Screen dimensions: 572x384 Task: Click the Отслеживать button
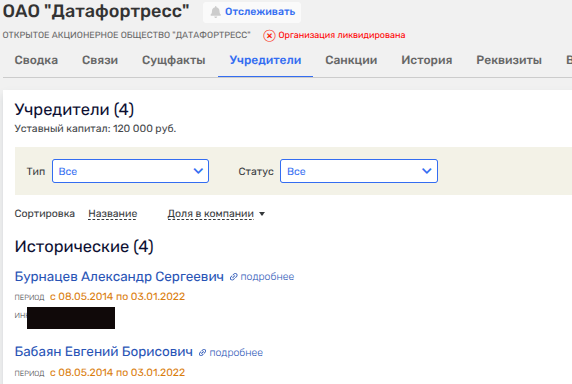pyautogui.click(x=252, y=12)
